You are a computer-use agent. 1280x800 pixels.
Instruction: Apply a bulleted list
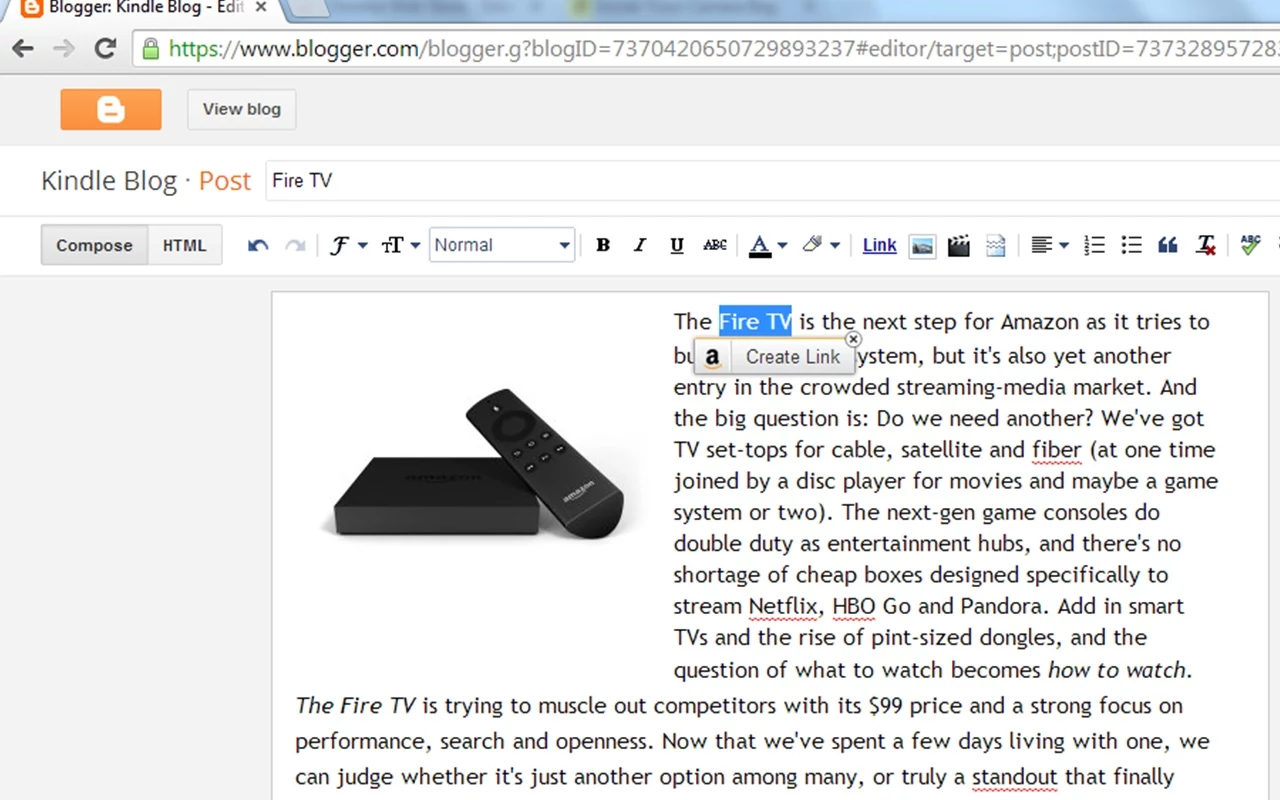(1131, 245)
